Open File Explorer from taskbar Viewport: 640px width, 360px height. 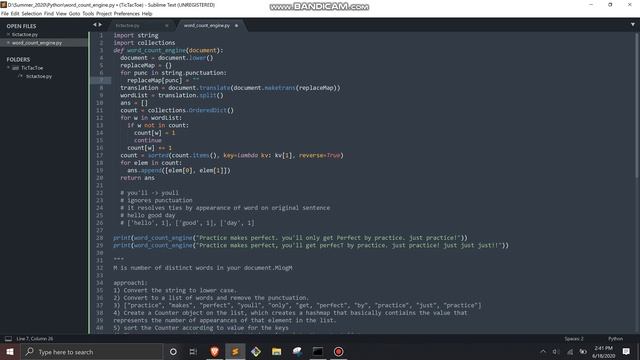coord(276,351)
